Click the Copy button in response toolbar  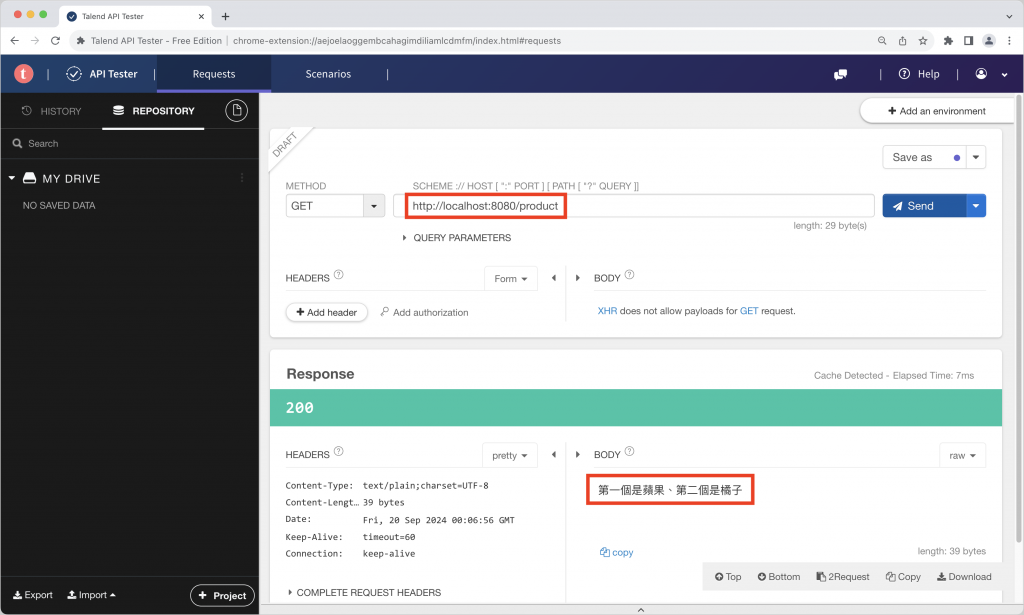(903, 576)
